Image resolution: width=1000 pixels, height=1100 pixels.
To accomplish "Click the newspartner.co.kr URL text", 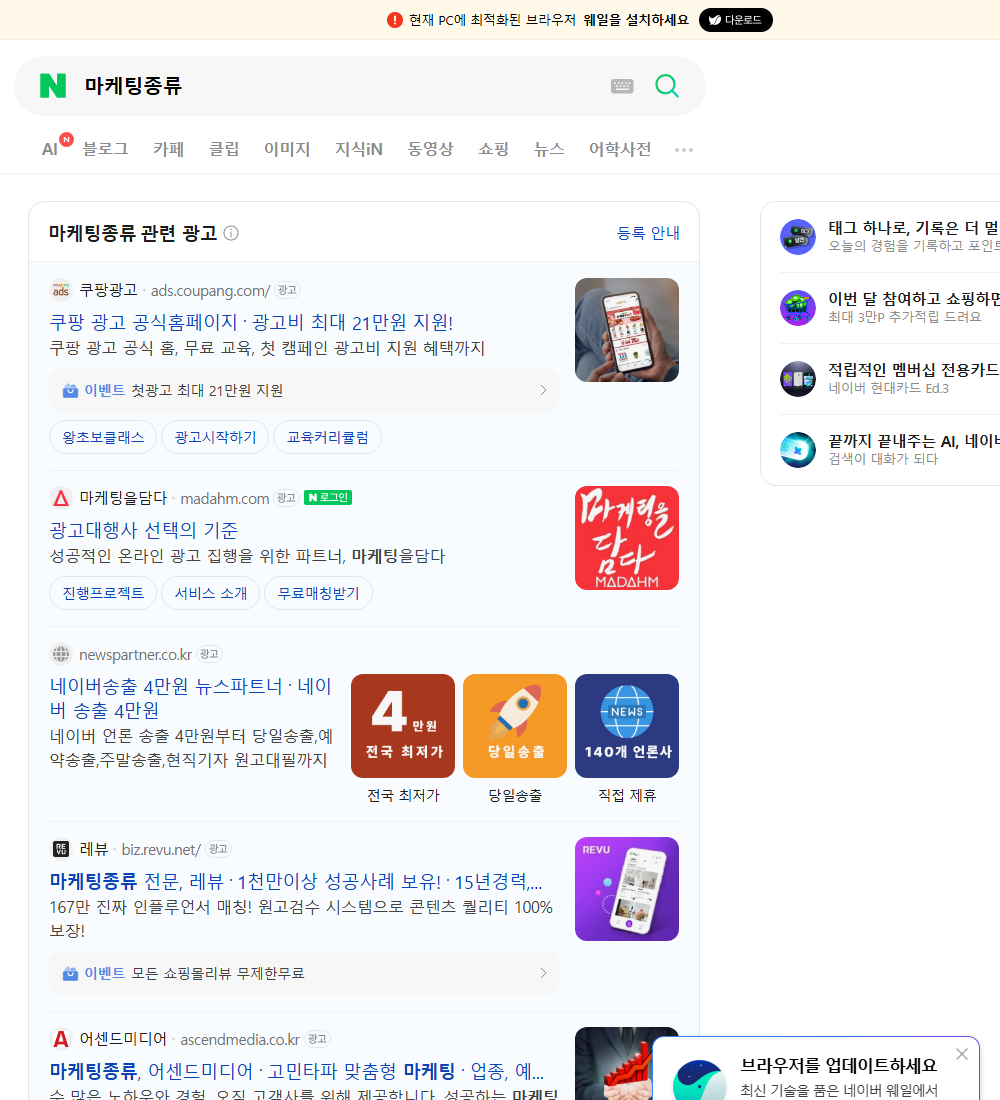I will [x=135, y=655].
